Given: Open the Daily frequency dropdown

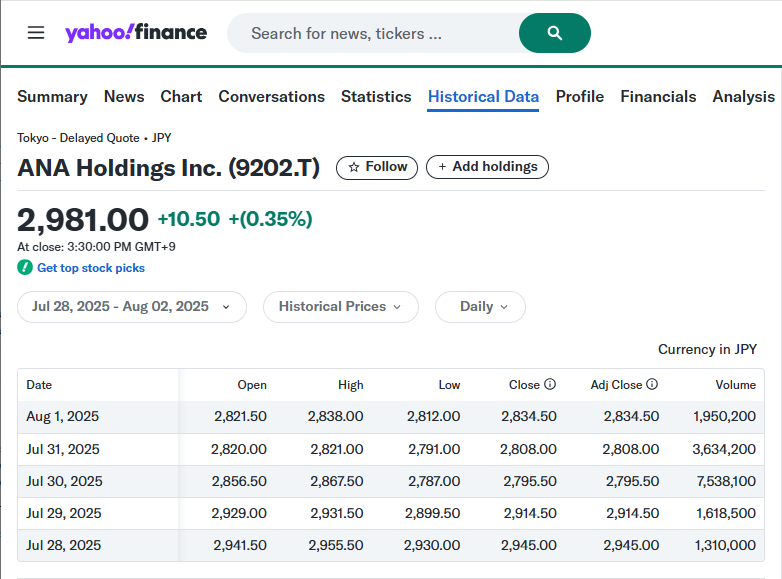Looking at the screenshot, I should (480, 307).
